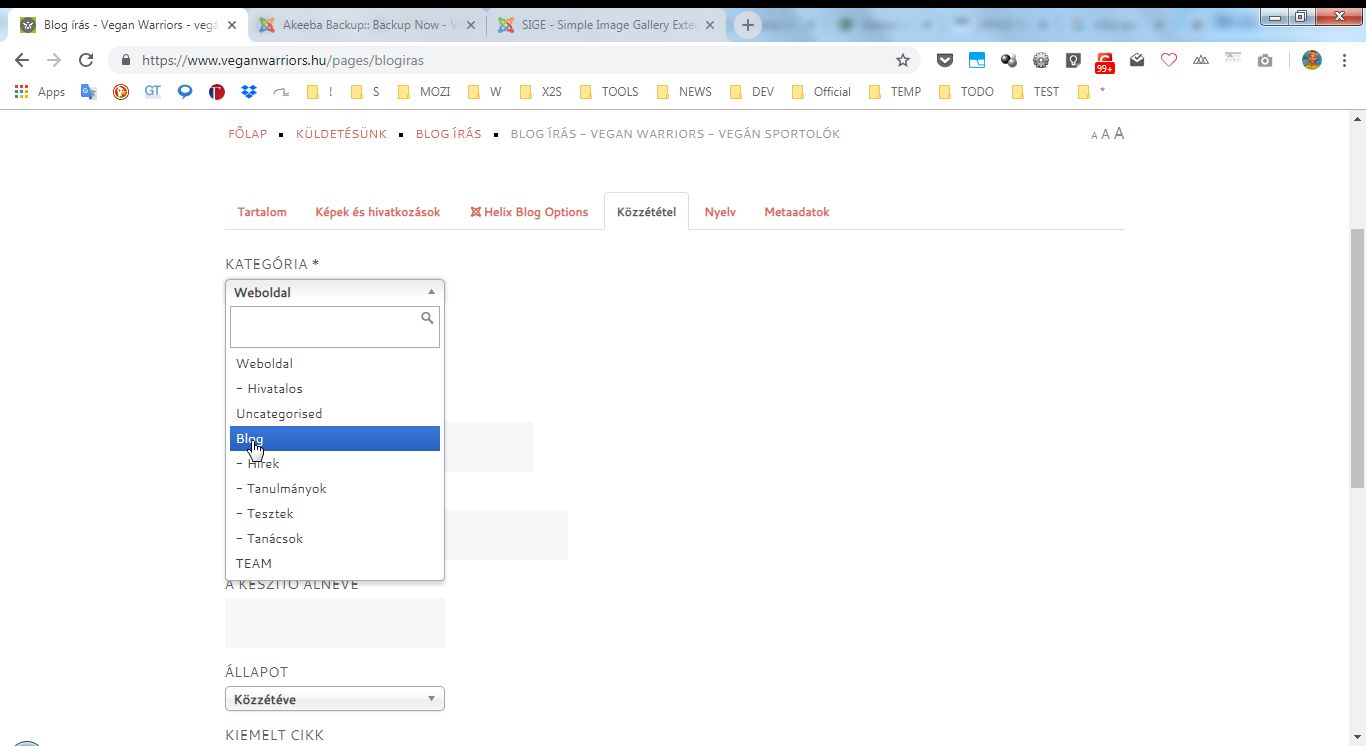Click the pink heart extension icon
The image size is (1366, 746).
(x=1168, y=60)
